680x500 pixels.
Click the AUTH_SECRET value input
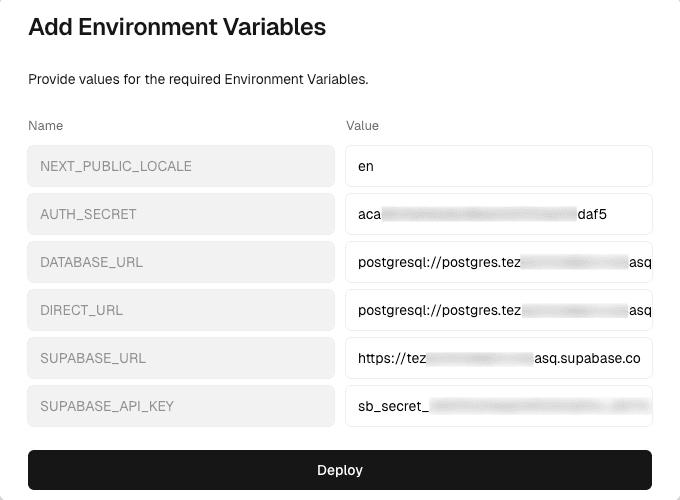point(498,214)
